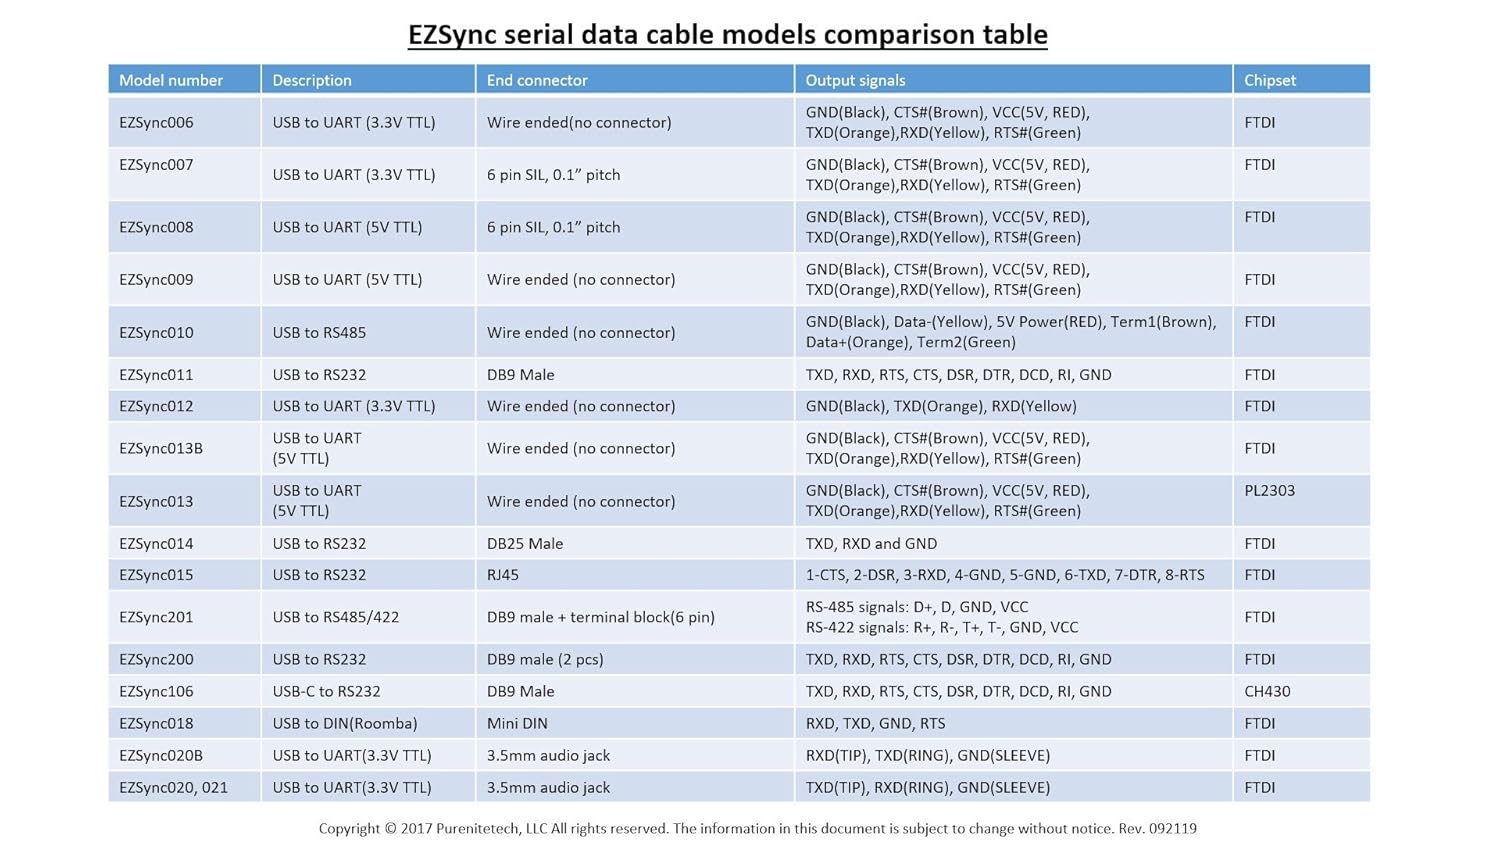Image resolution: width=1500 pixels, height=844 pixels.
Task: Click the EZSync020, 021 model cell
Action: click(173, 787)
